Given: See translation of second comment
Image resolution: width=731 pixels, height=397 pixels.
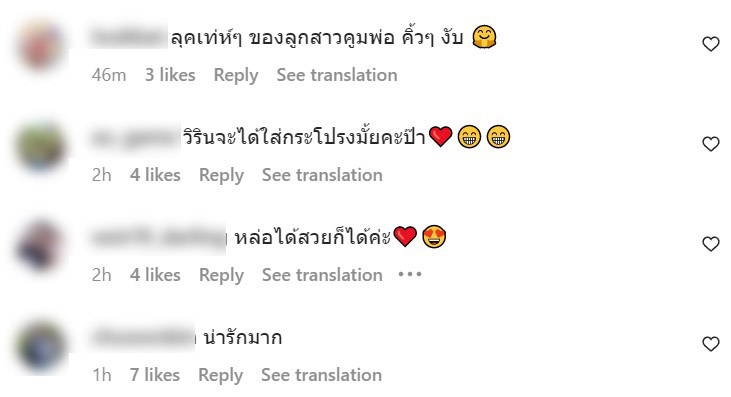Looking at the screenshot, I should [322, 175].
